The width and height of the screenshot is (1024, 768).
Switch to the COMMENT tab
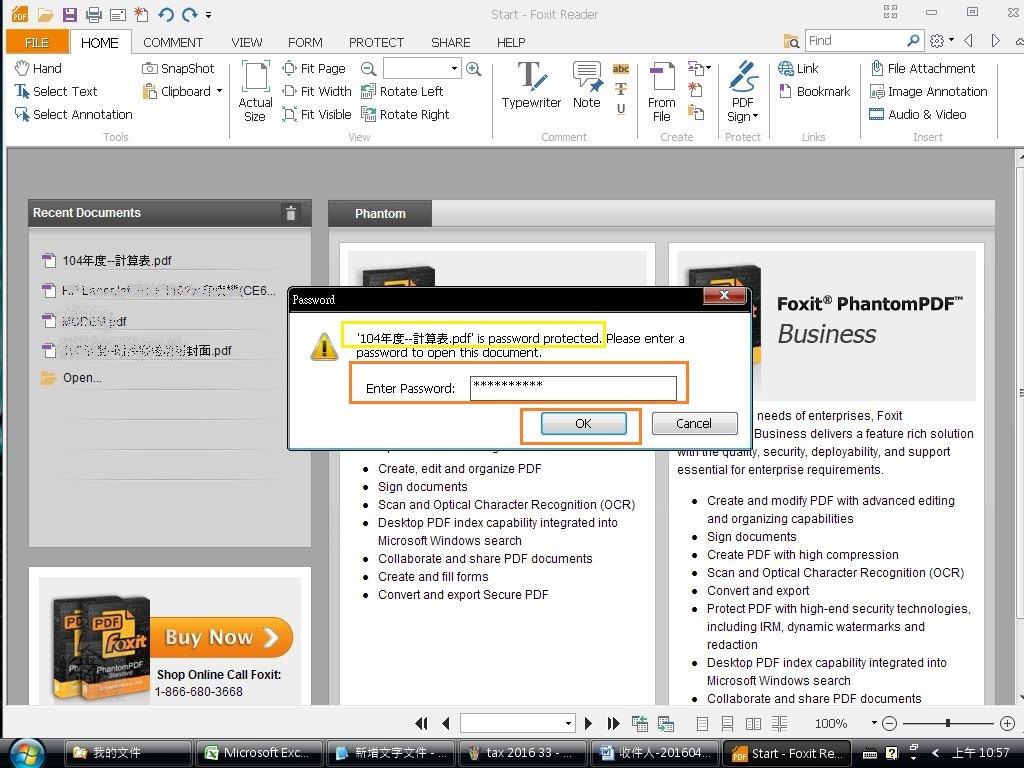click(x=173, y=42)
